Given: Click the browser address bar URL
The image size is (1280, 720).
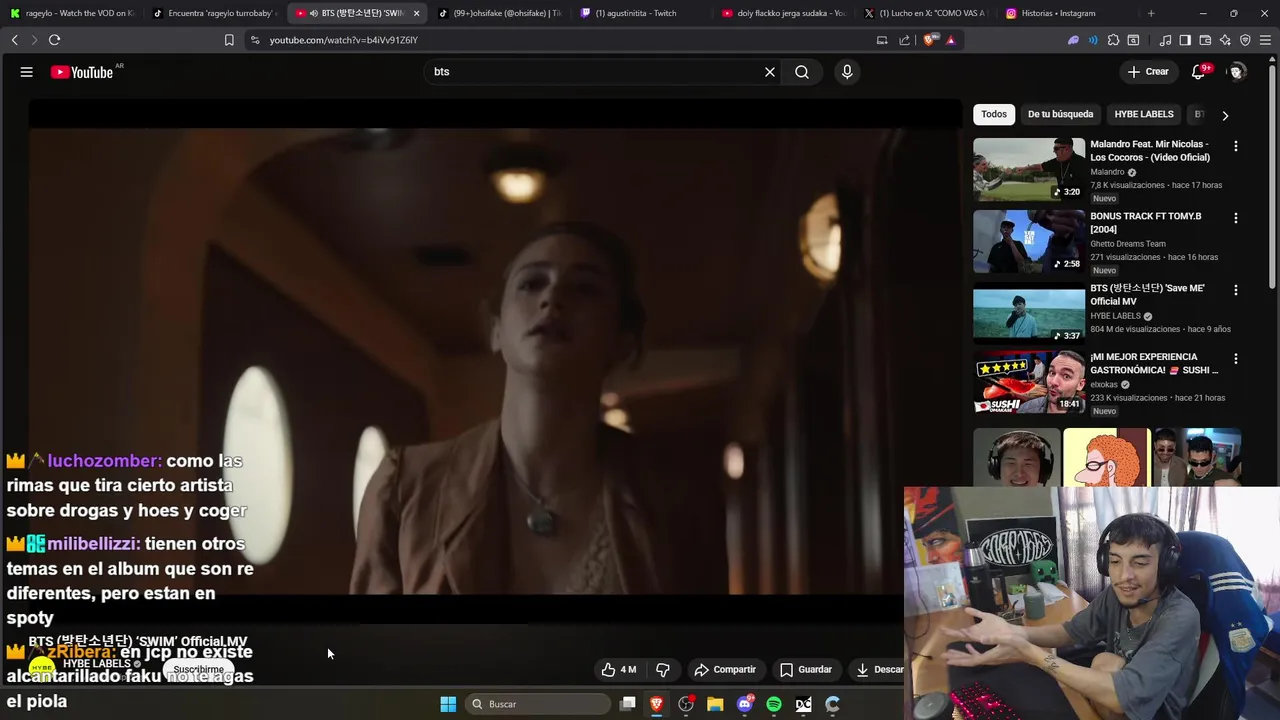Looking at the screenshot, I should point(343,40).
